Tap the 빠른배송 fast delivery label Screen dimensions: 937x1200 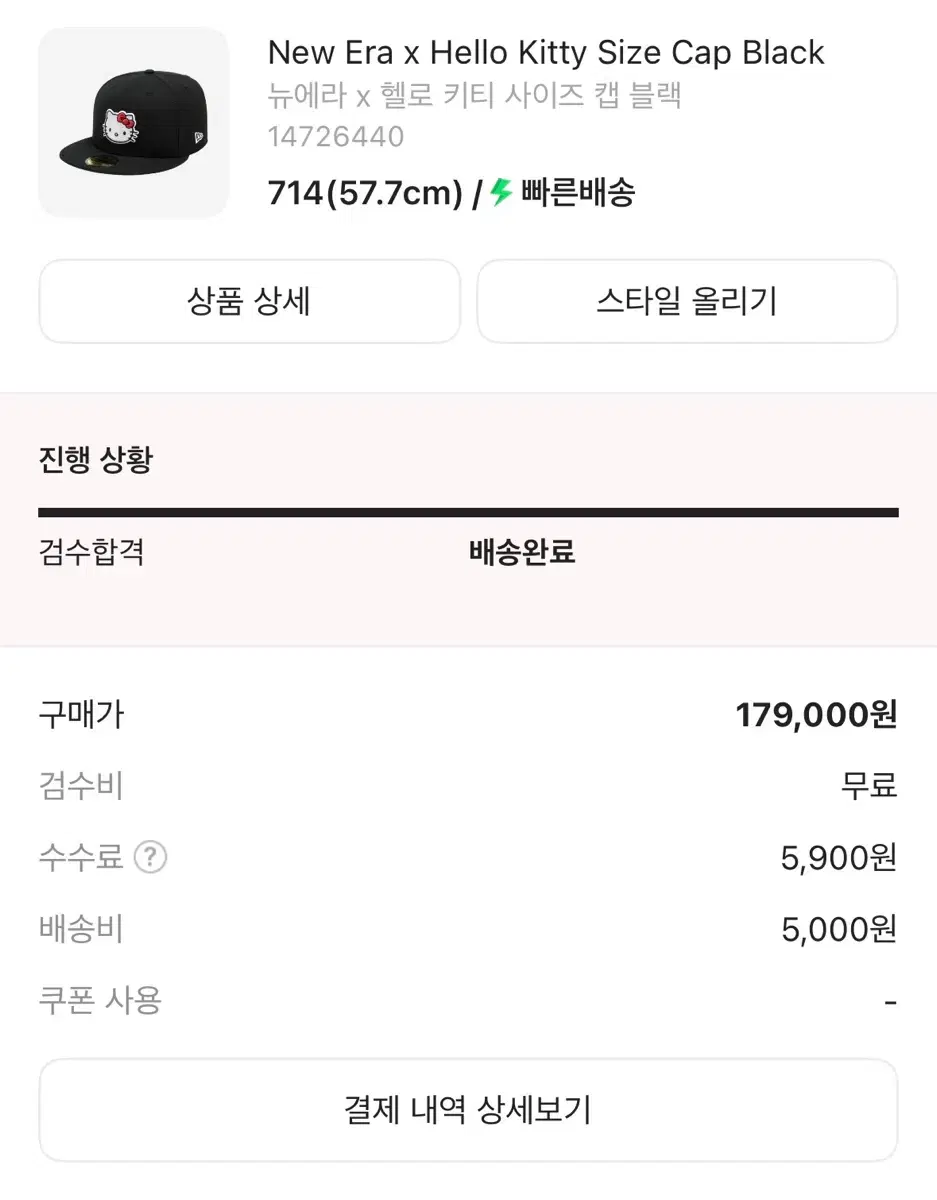tap(578, 192)
